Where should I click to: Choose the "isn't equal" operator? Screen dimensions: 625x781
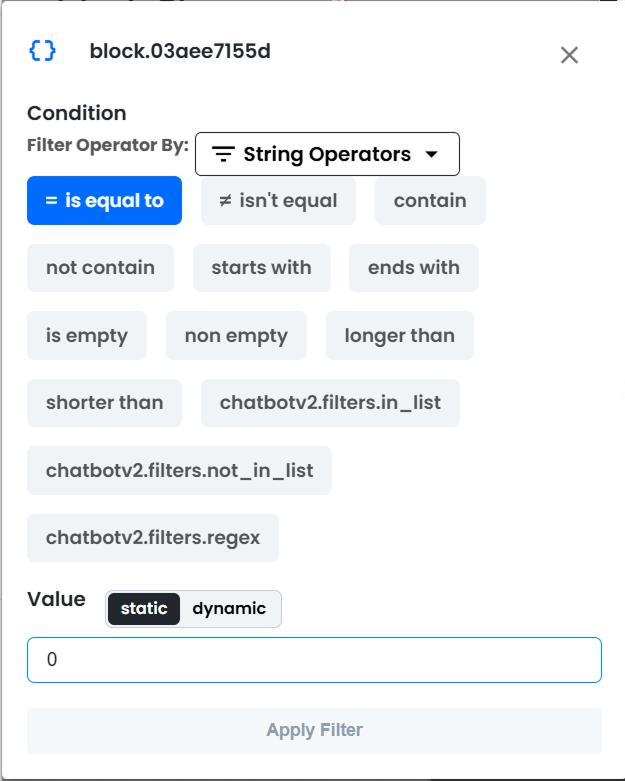coord(278,200)
